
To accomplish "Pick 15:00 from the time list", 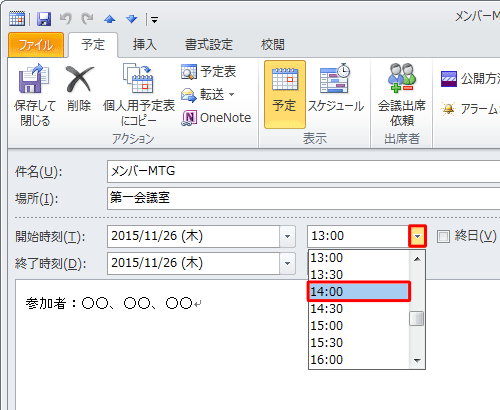I will coord(359,326).
